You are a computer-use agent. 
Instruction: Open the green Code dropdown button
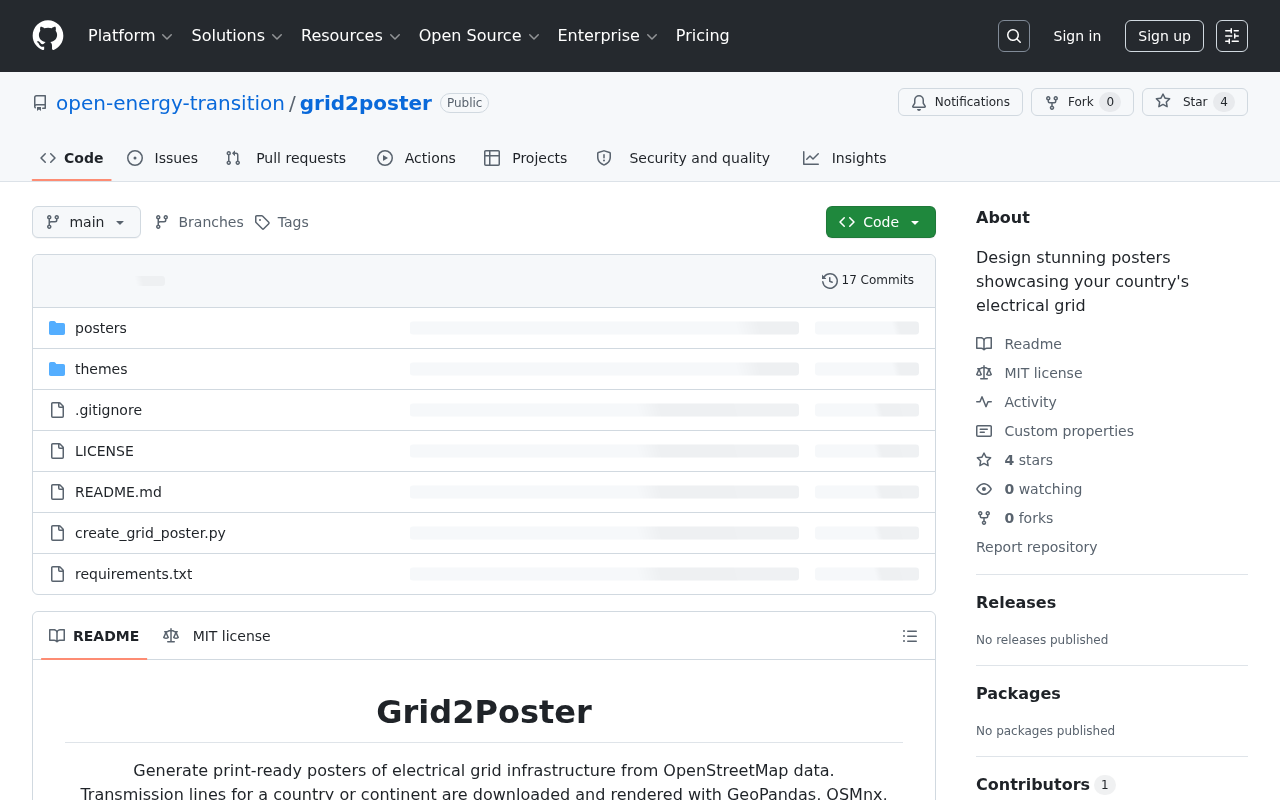(x=881, y=222)
